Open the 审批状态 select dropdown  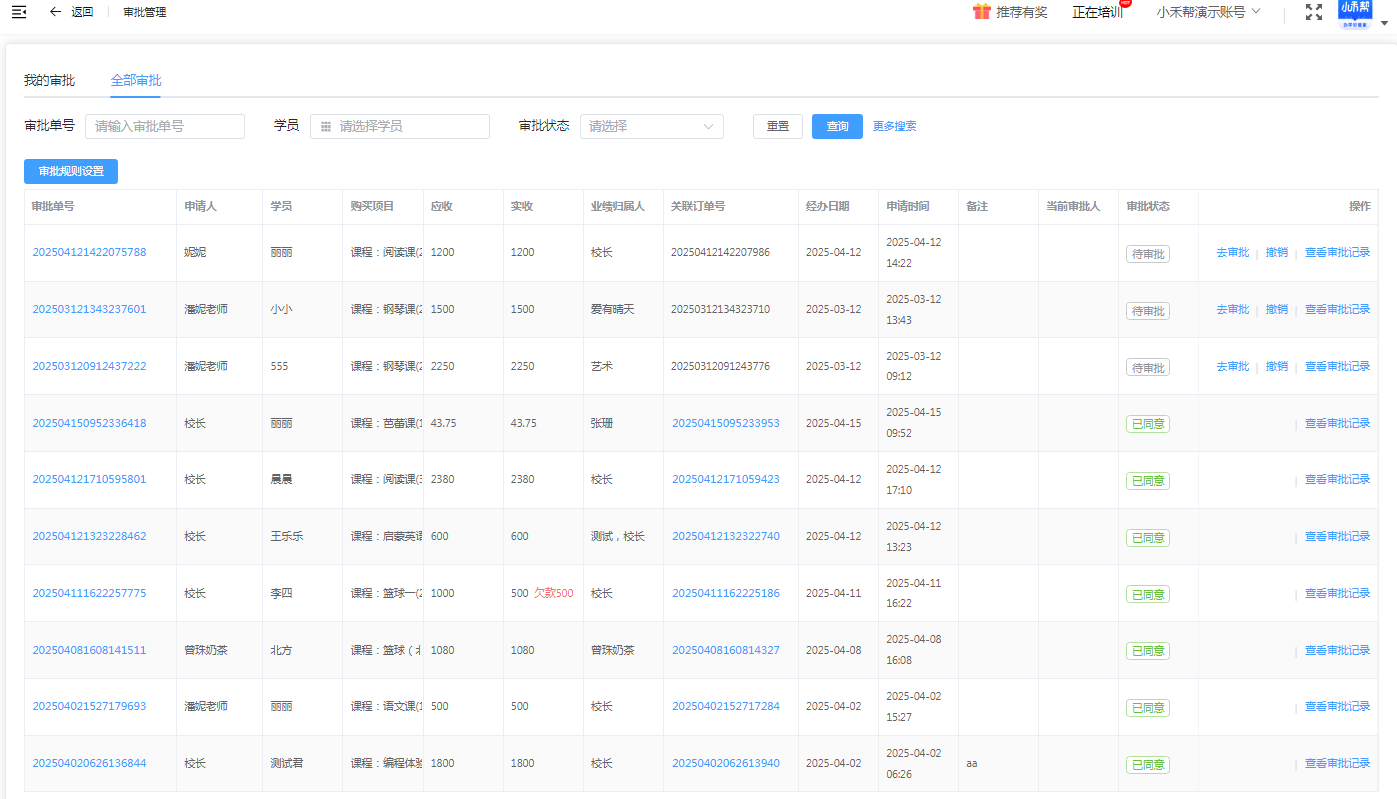click(x=651, y=126)
